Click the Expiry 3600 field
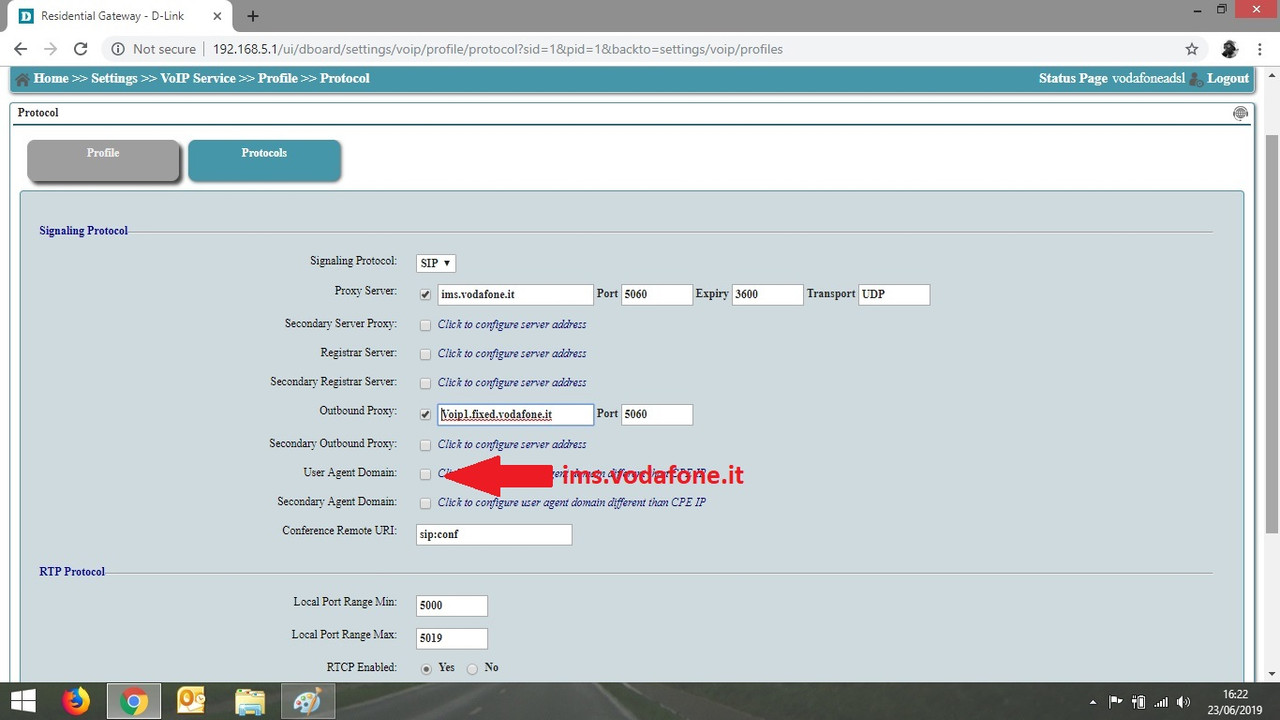The height and width of the screenshot is (720, 1280). click(767, 295)
